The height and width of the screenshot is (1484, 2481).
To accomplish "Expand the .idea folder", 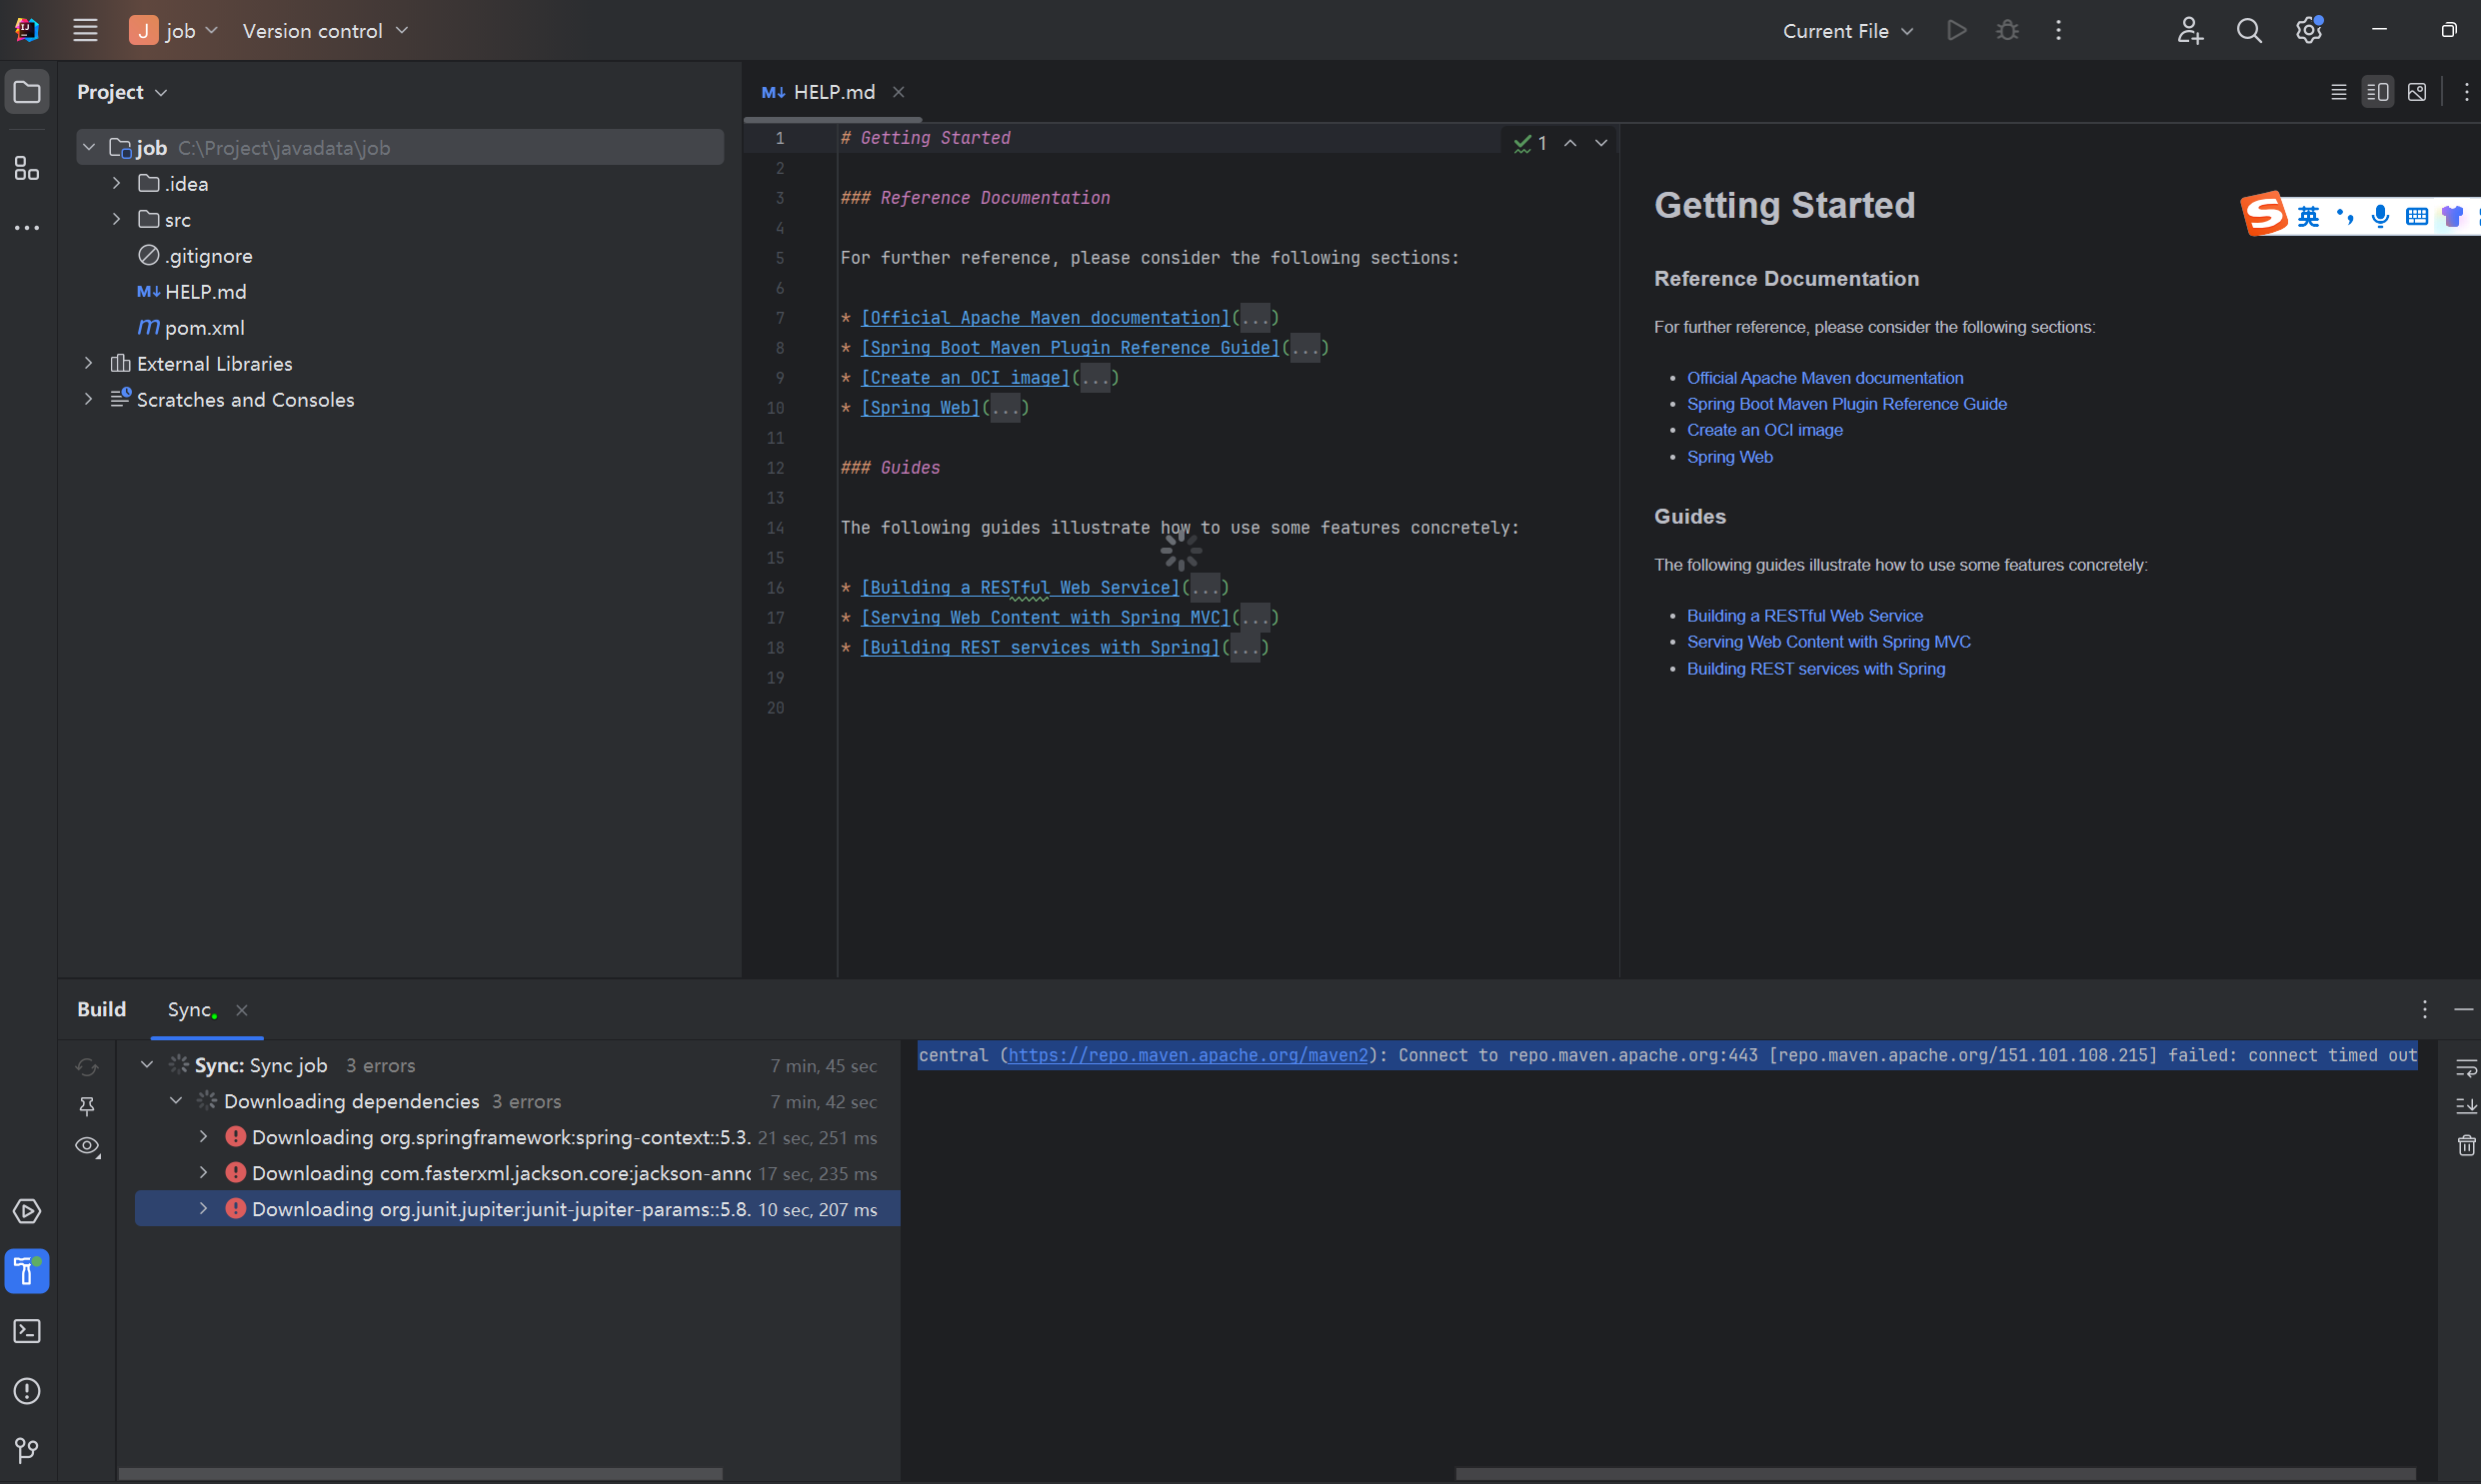I will [x=117, y=184].
